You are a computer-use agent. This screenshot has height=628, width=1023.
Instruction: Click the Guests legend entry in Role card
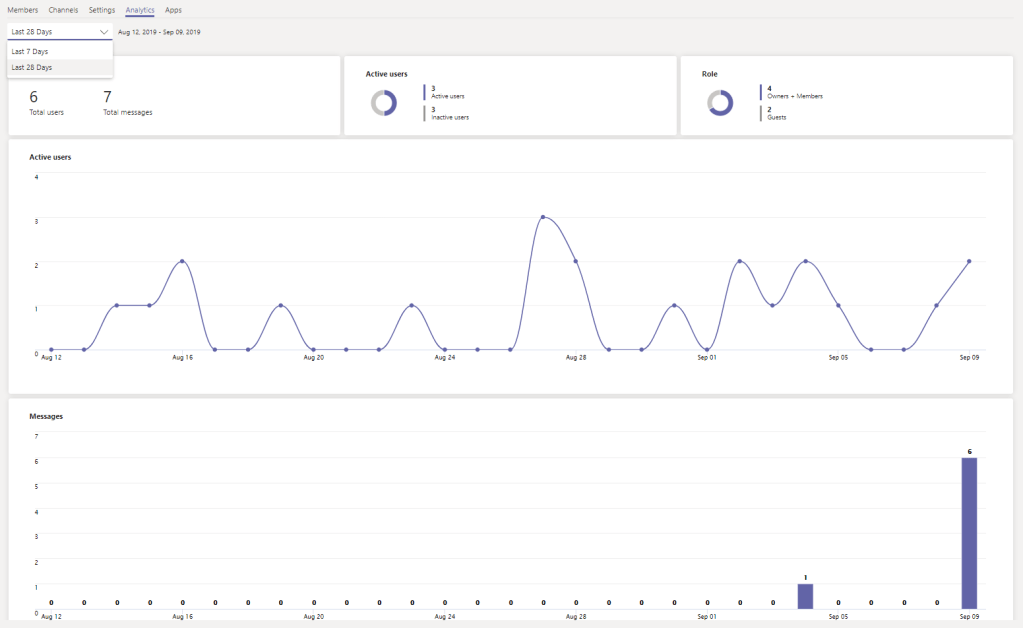(776, 113)
